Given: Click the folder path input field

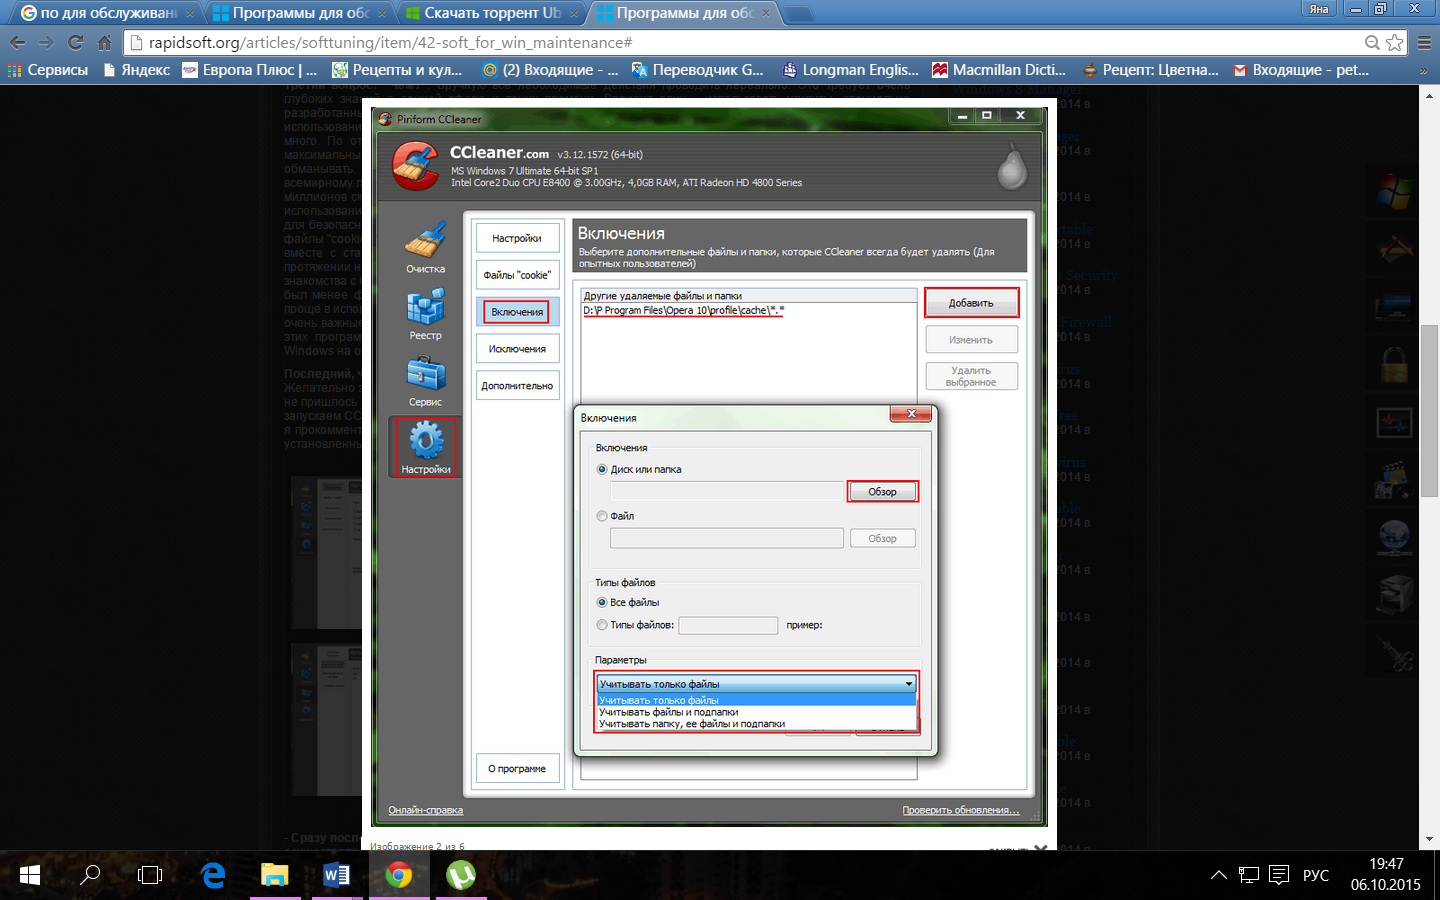Looking at the screenshot, I should (x=727, y=491).
